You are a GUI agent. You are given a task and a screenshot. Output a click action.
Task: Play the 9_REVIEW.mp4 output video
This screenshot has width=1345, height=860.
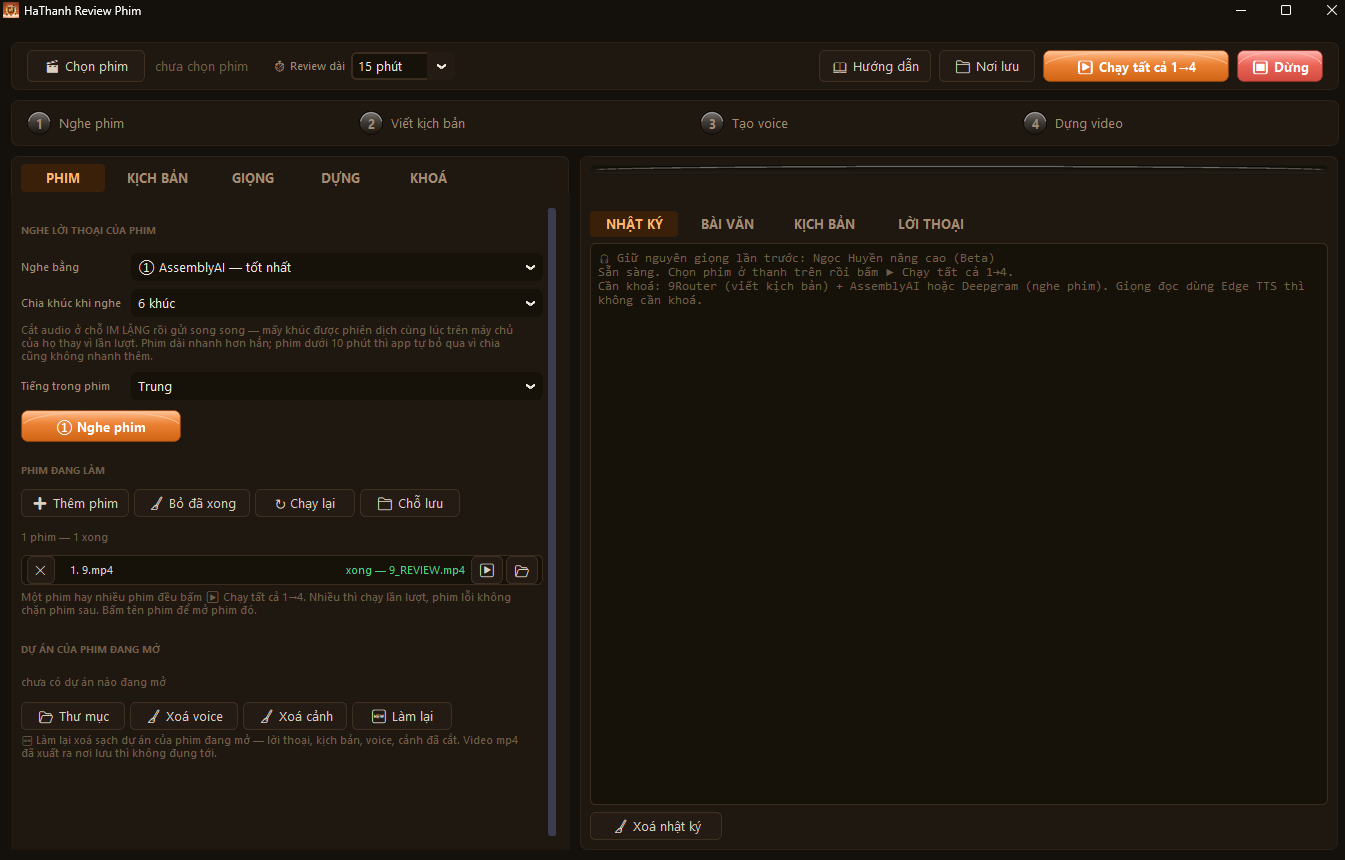coord(487,570)
